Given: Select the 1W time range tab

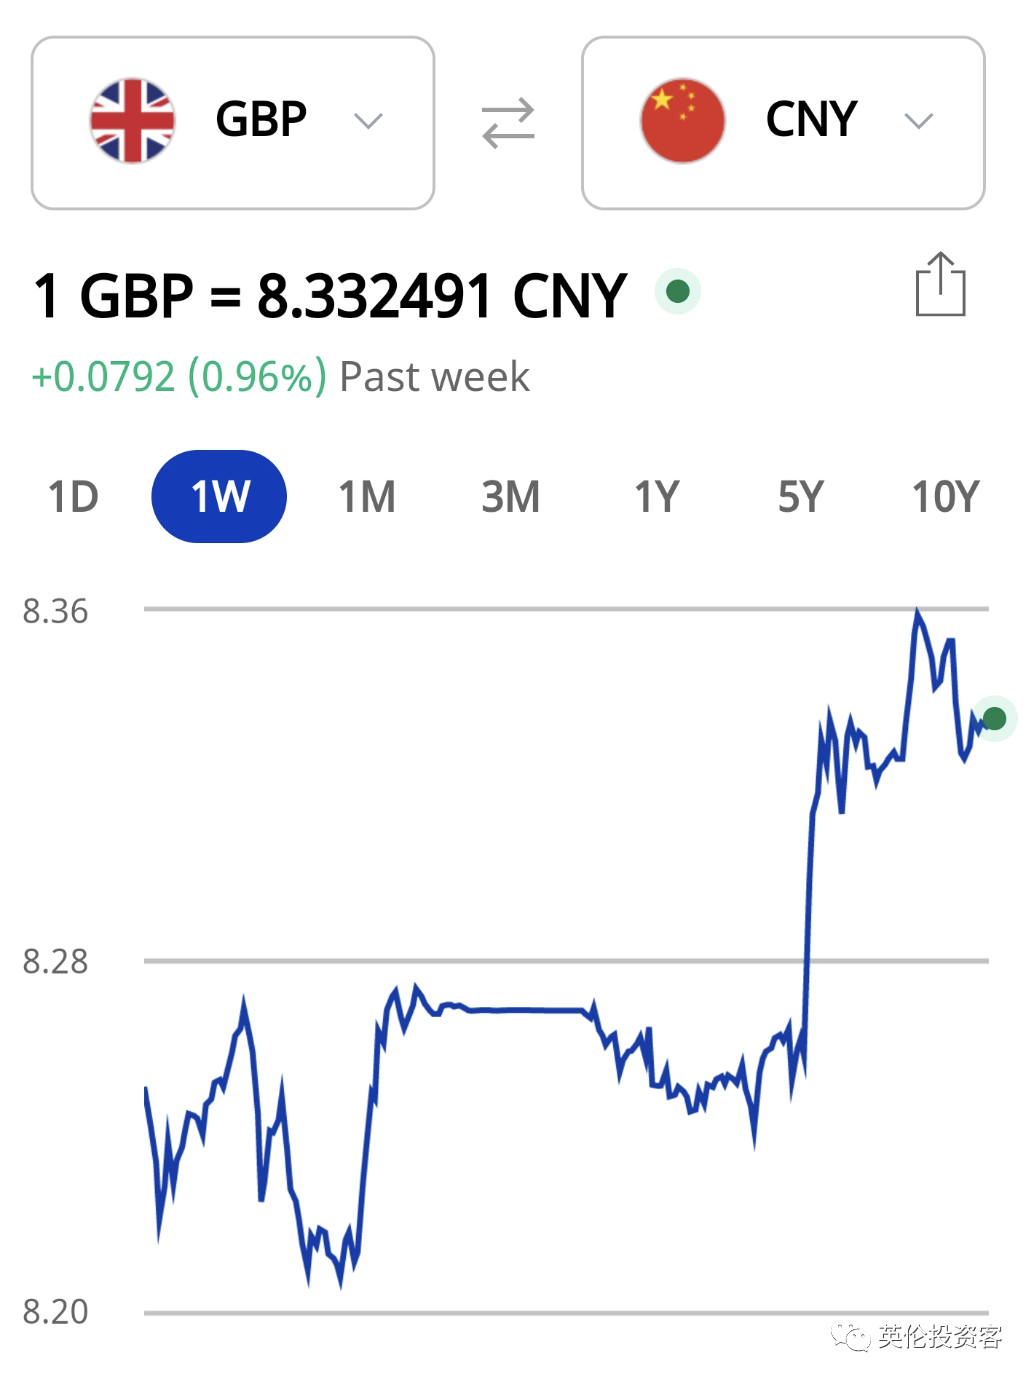Looking at the screenshot, I should 219,496.
